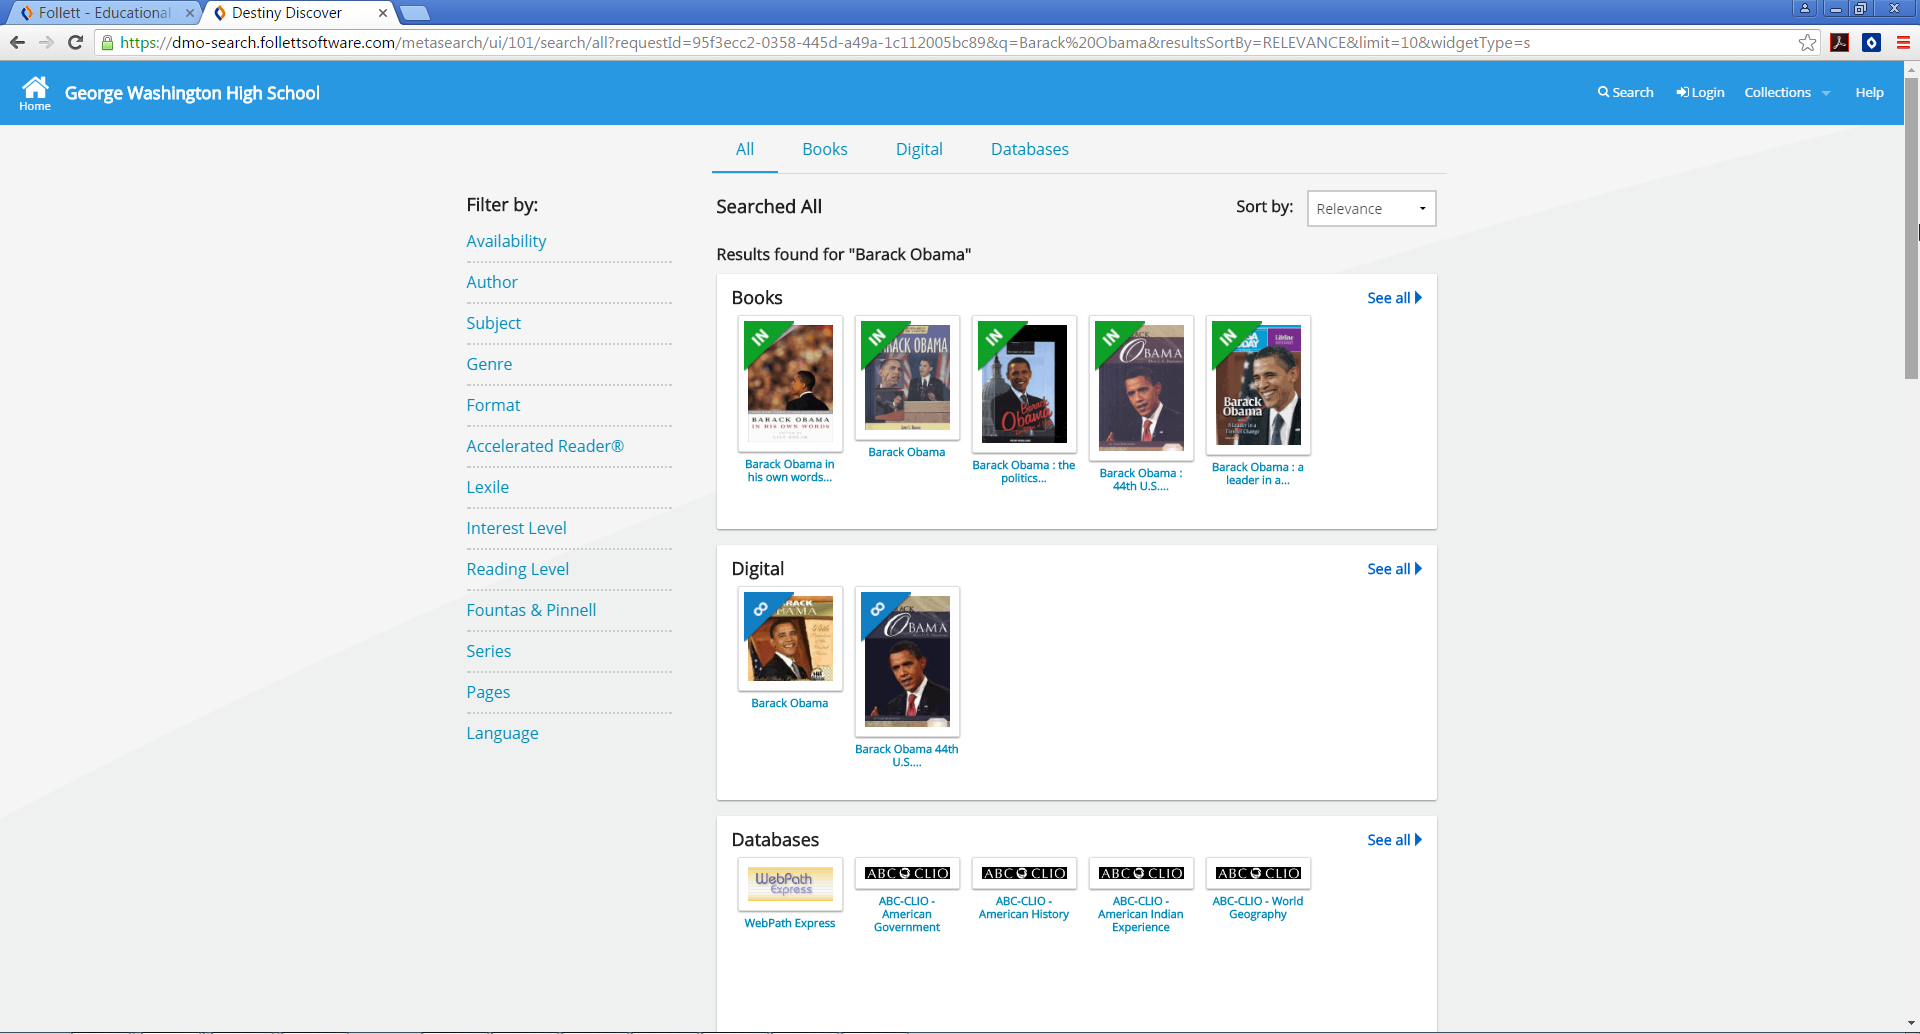
Task: Switch to the Digital tab
Action: 919,149
